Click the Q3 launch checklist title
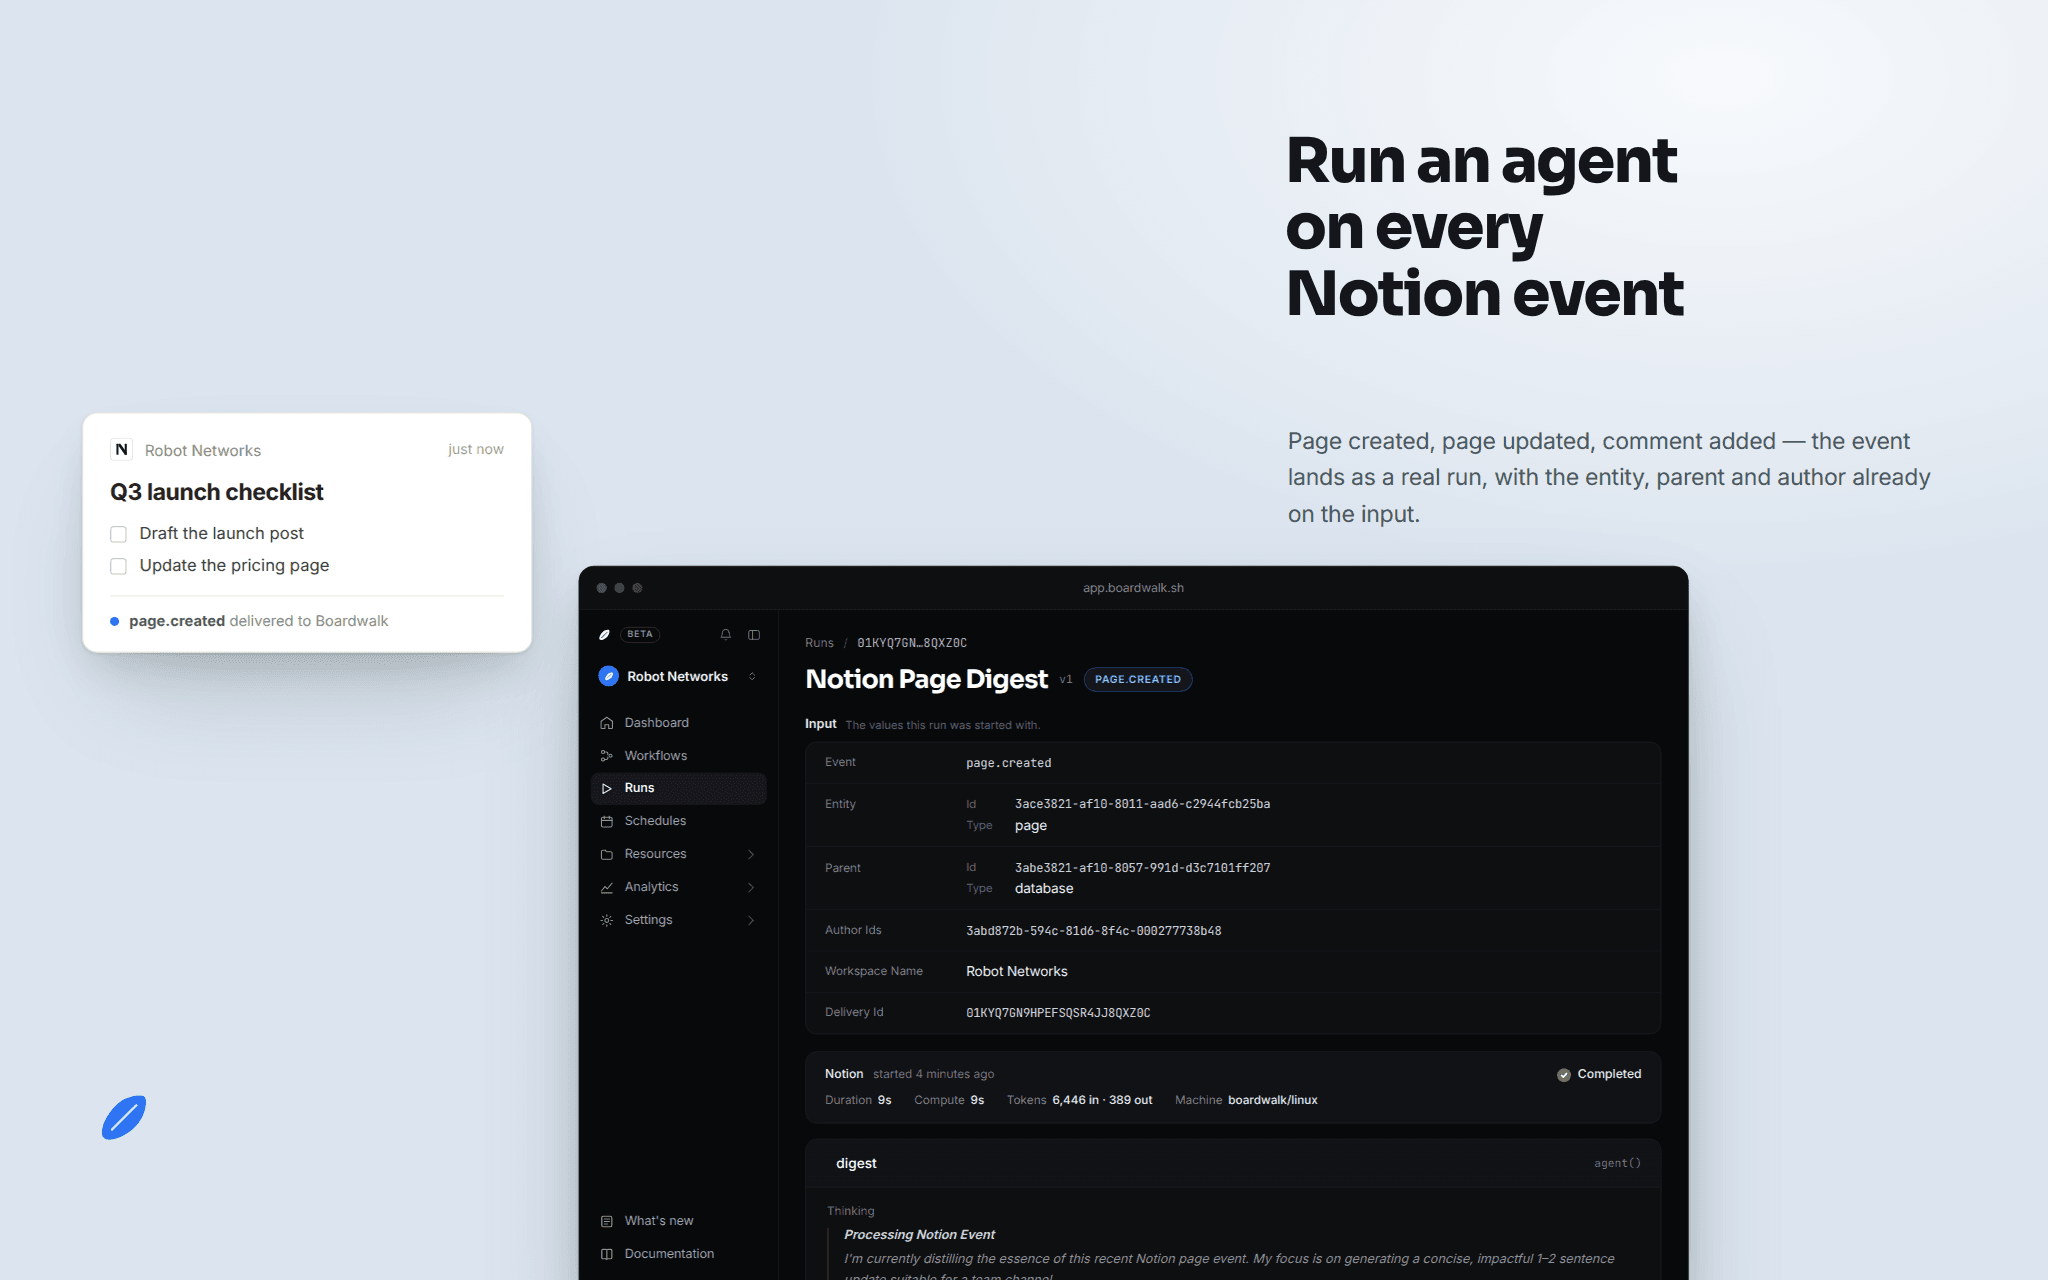 (x=217, y=493)
